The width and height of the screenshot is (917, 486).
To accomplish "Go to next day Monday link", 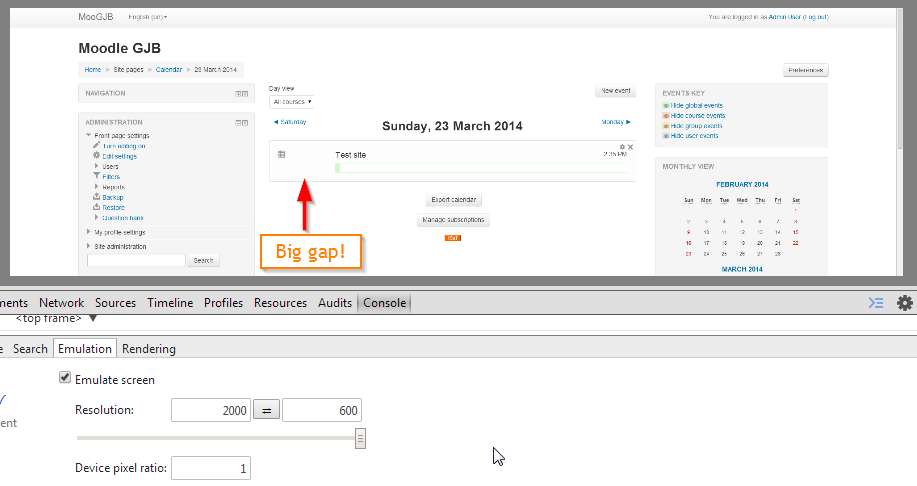I will point(616,122).
